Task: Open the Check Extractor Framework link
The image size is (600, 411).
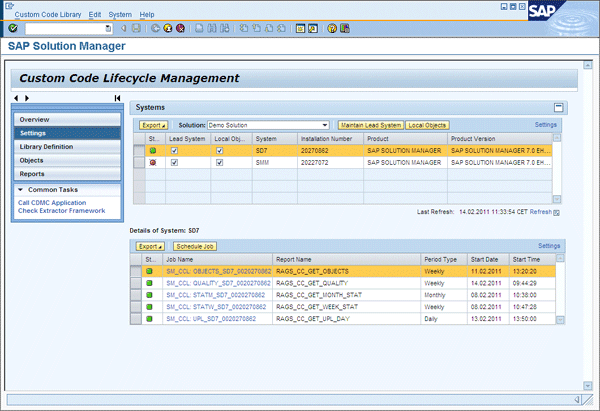Action: click(x=61, y=211)
